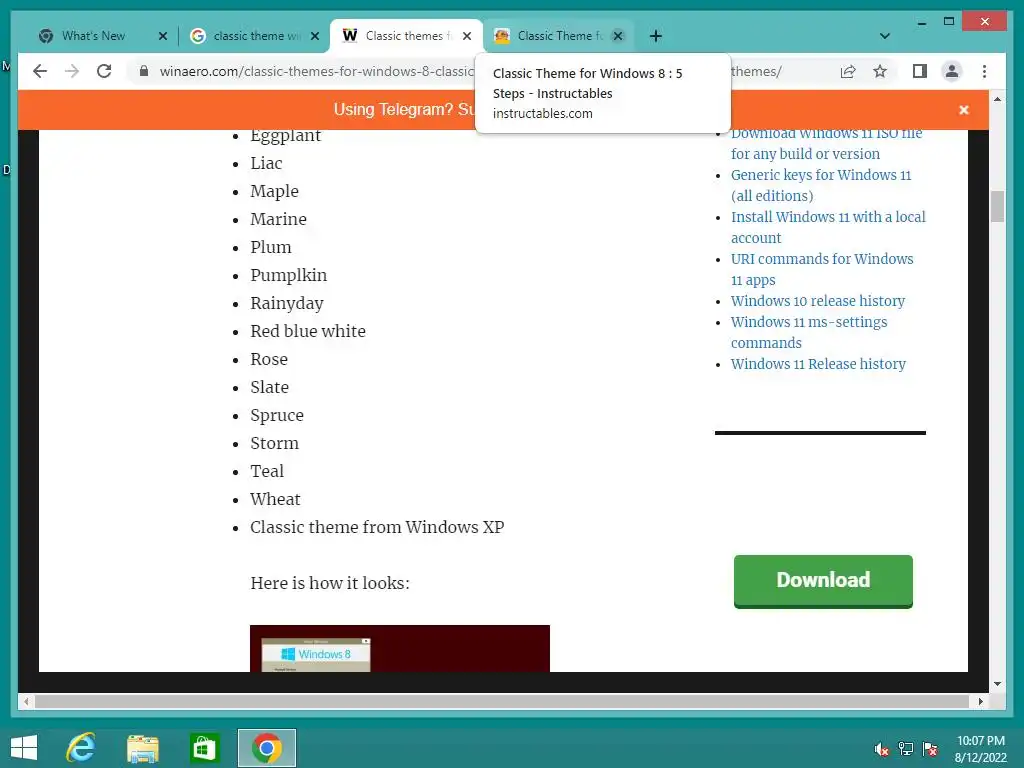The image size is (1024, 768).
Task: Close the Winaero Classic themes tab
Action: pos(467,36)
